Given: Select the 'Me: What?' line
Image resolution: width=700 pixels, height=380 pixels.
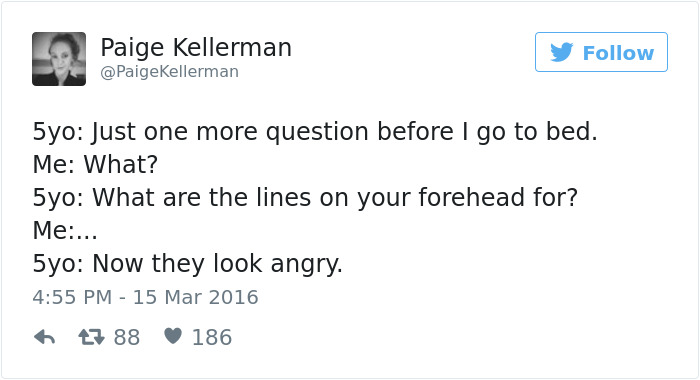Looking at the screenshot, I should pyautogui.click(x=95, y=164).
